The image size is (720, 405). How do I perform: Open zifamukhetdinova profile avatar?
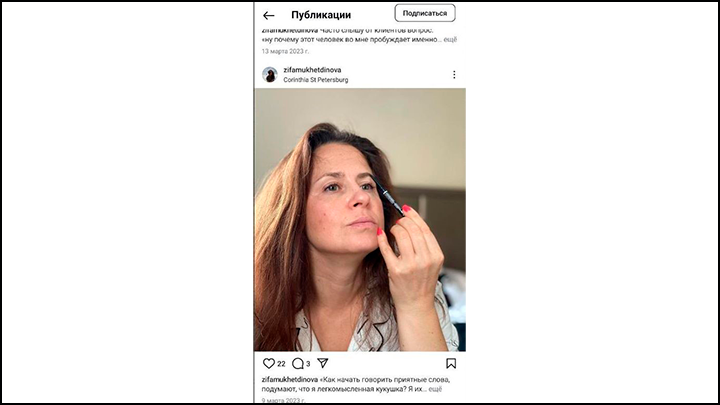point(270,74)
